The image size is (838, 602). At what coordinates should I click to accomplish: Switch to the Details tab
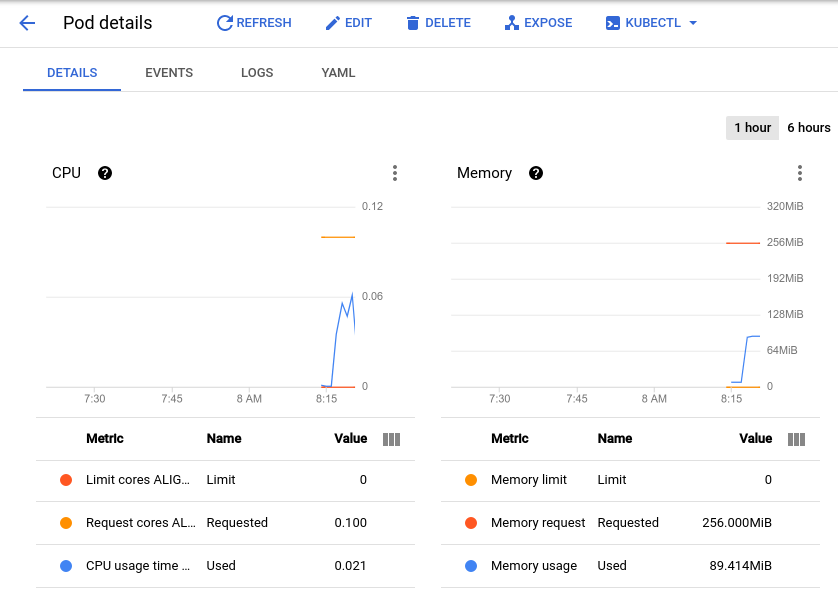[72, 73]
